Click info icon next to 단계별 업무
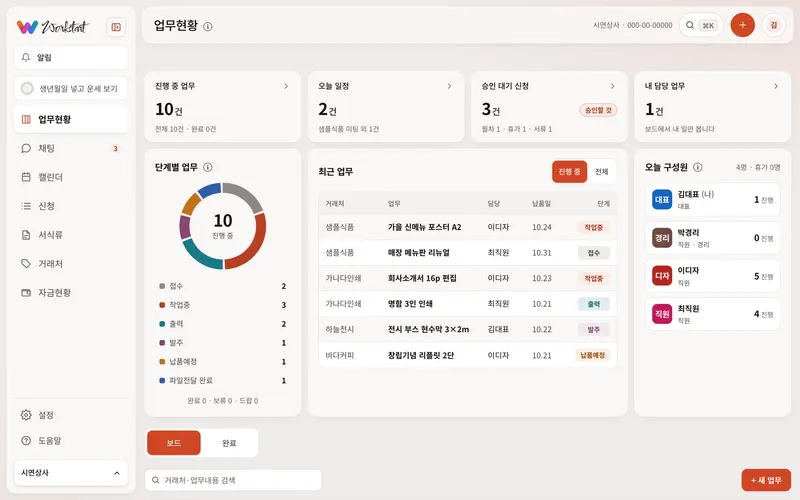The width and height of the screenshot is (800, 500). point(208,167)
